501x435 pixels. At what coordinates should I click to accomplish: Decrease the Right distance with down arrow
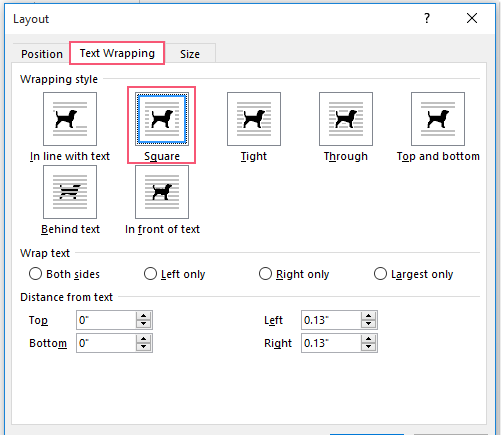click(x=369, y=347)
